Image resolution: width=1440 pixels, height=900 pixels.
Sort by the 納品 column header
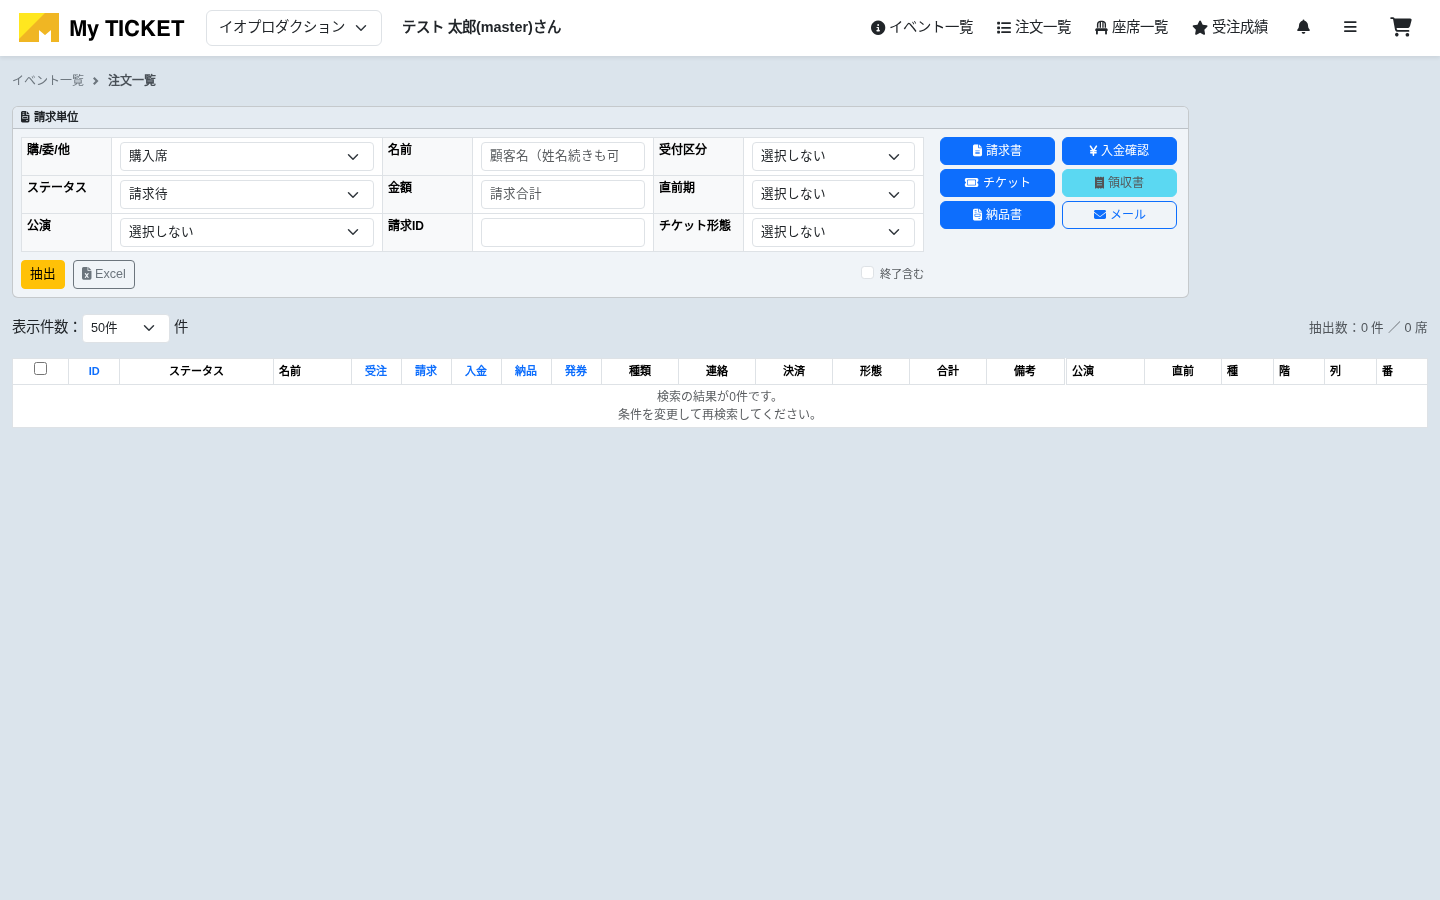[526, 371]
